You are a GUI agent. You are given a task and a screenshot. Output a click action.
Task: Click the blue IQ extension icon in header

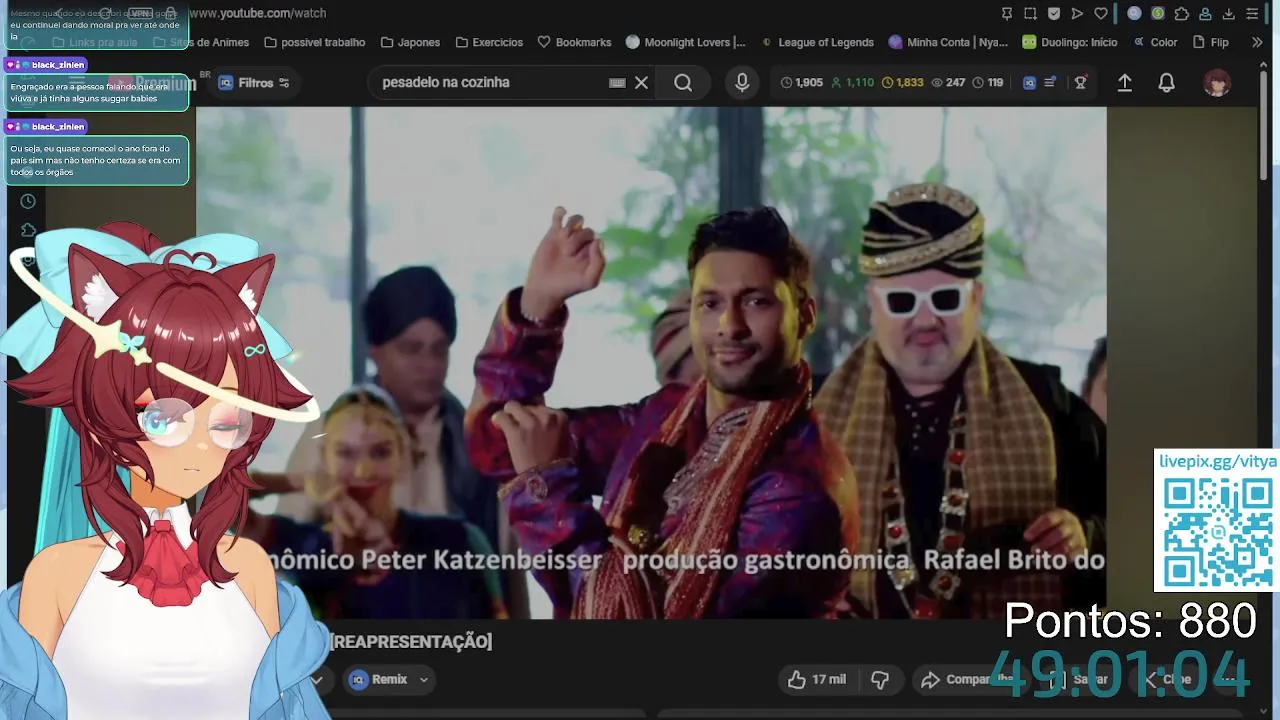click(1029, 83)
